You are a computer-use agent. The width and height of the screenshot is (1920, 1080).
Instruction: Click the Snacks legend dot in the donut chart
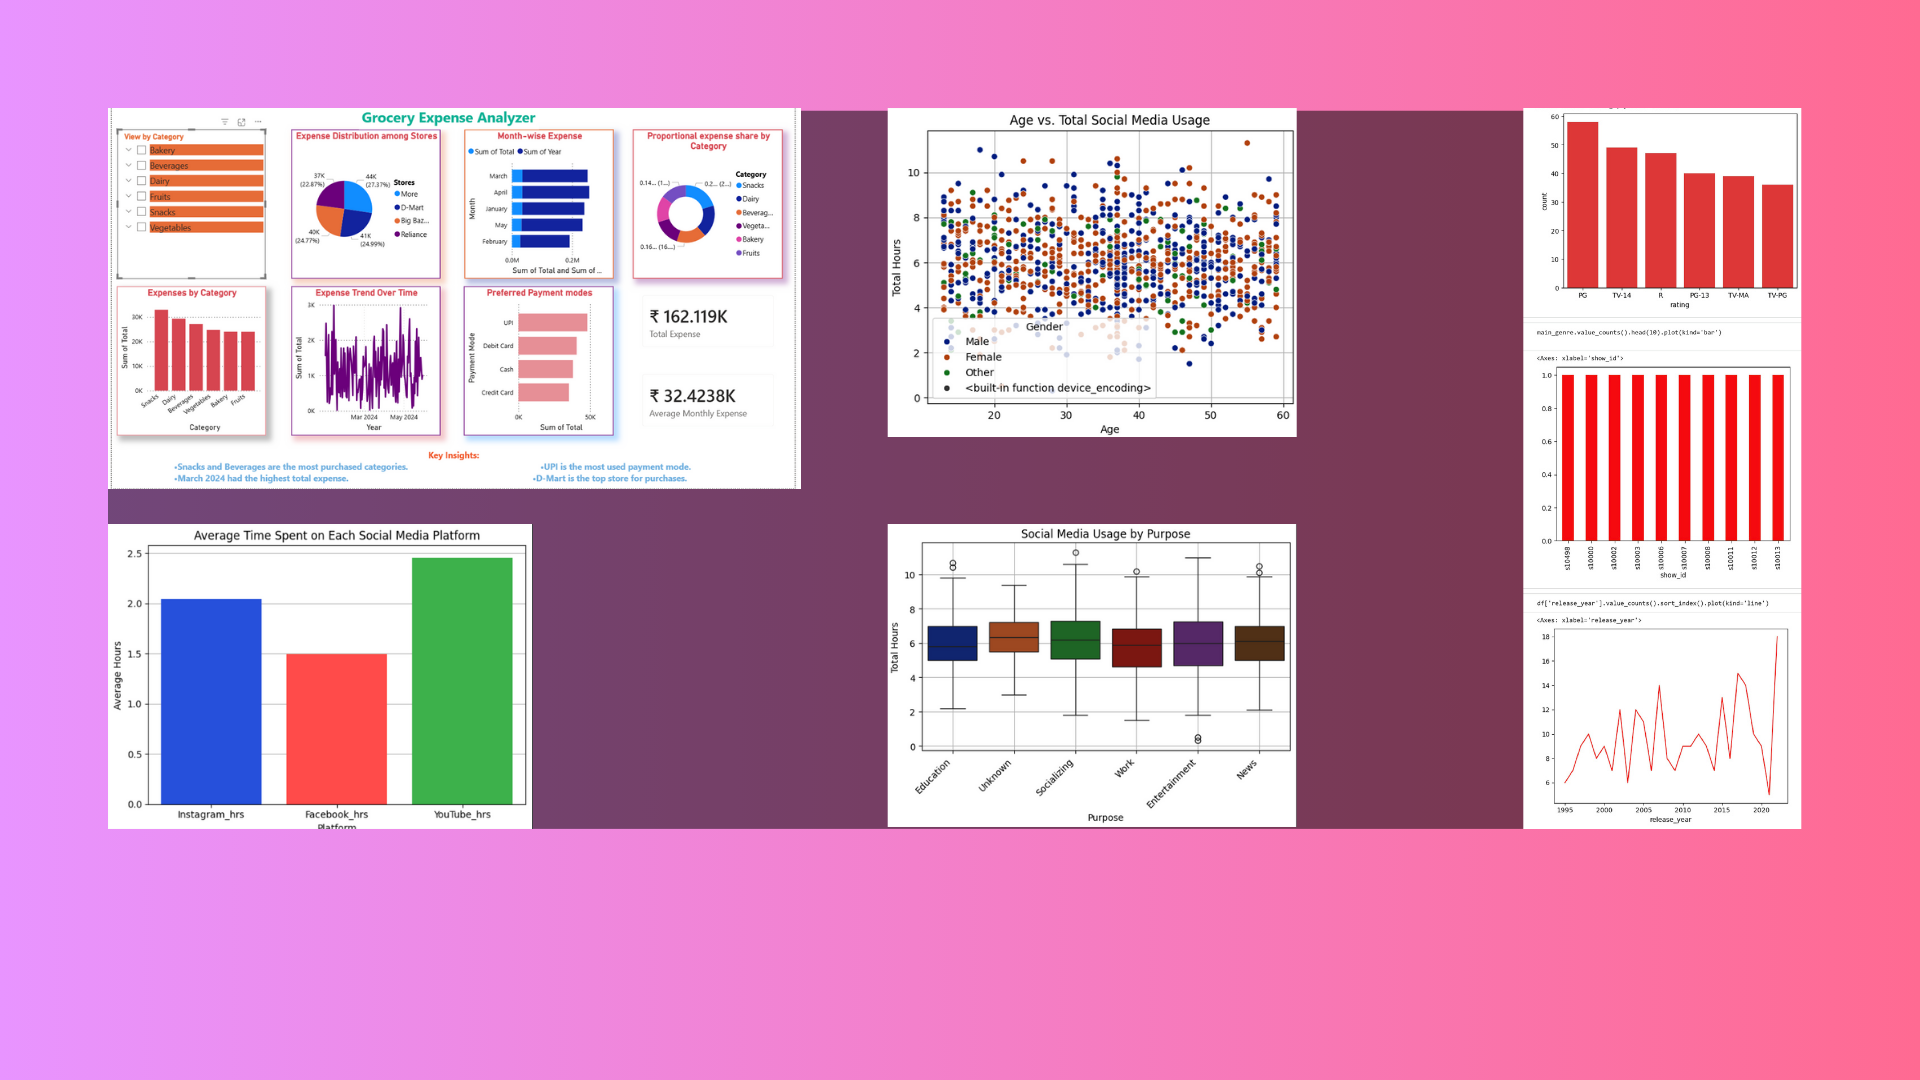(x=739, y=186)
